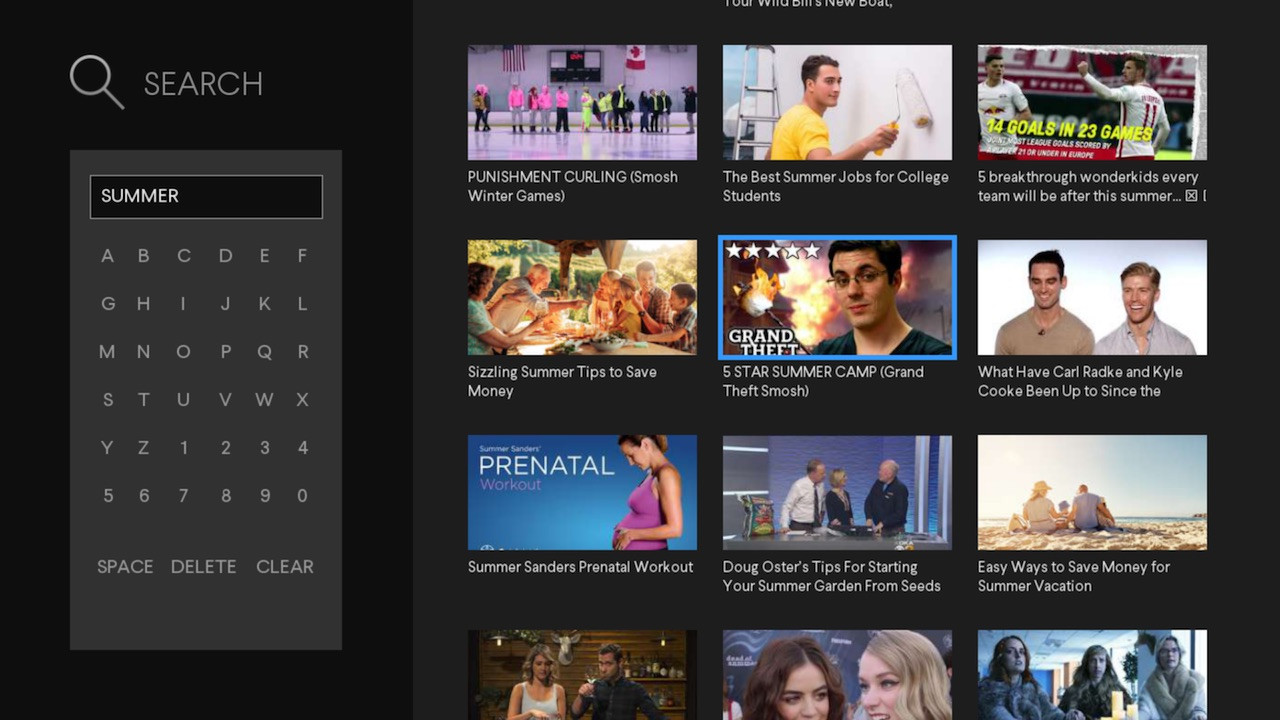The image size is (1280, 720).
Task: Click the Doug Oster's Tips title link
Action: [x=832, y=576]
